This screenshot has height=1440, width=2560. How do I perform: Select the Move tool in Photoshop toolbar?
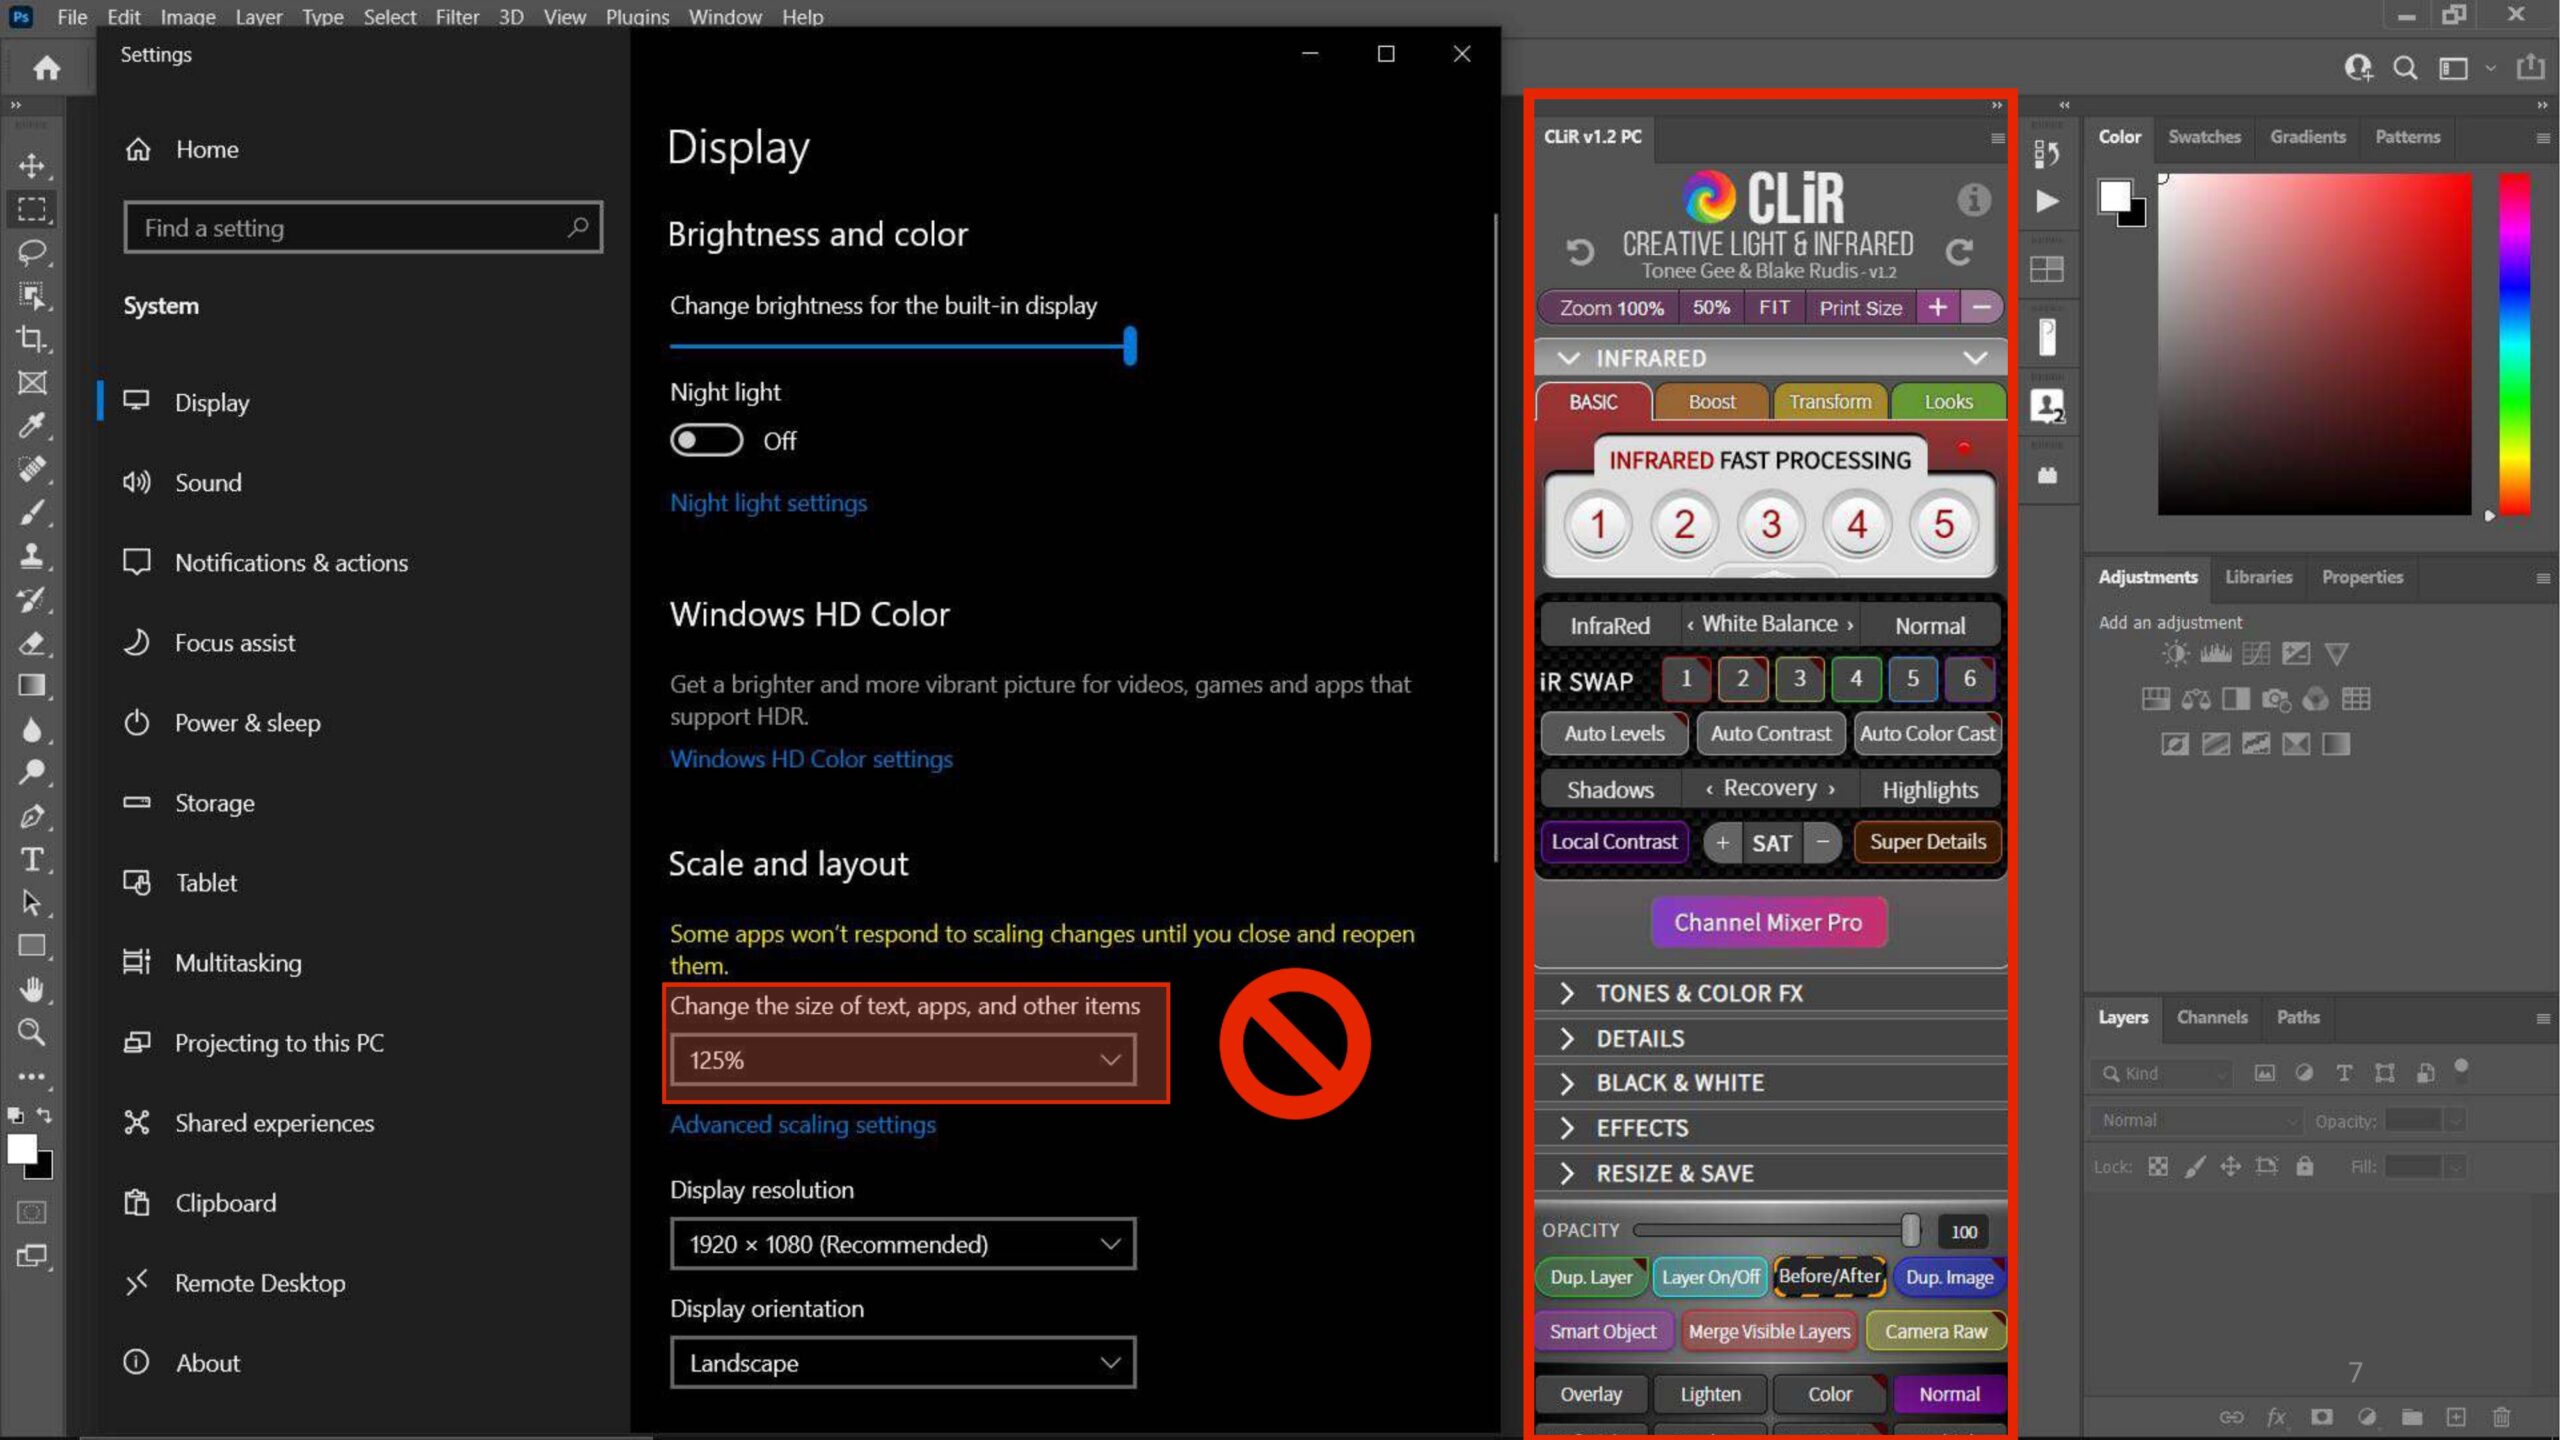point(32,165)
